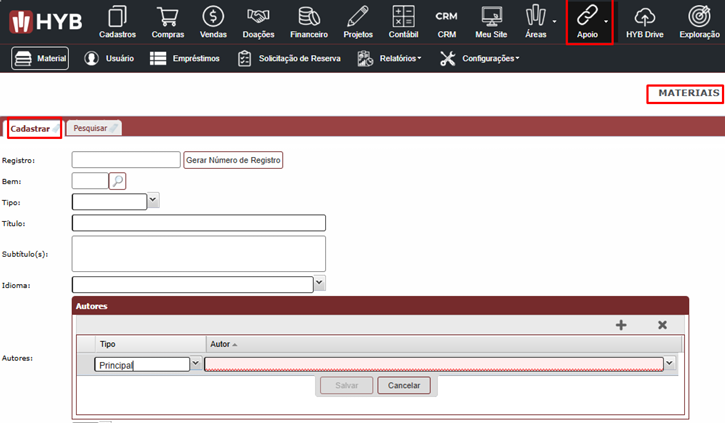This screenshot has width=725, height=445.
Task: Click into the Título text field
Action: 199,223
